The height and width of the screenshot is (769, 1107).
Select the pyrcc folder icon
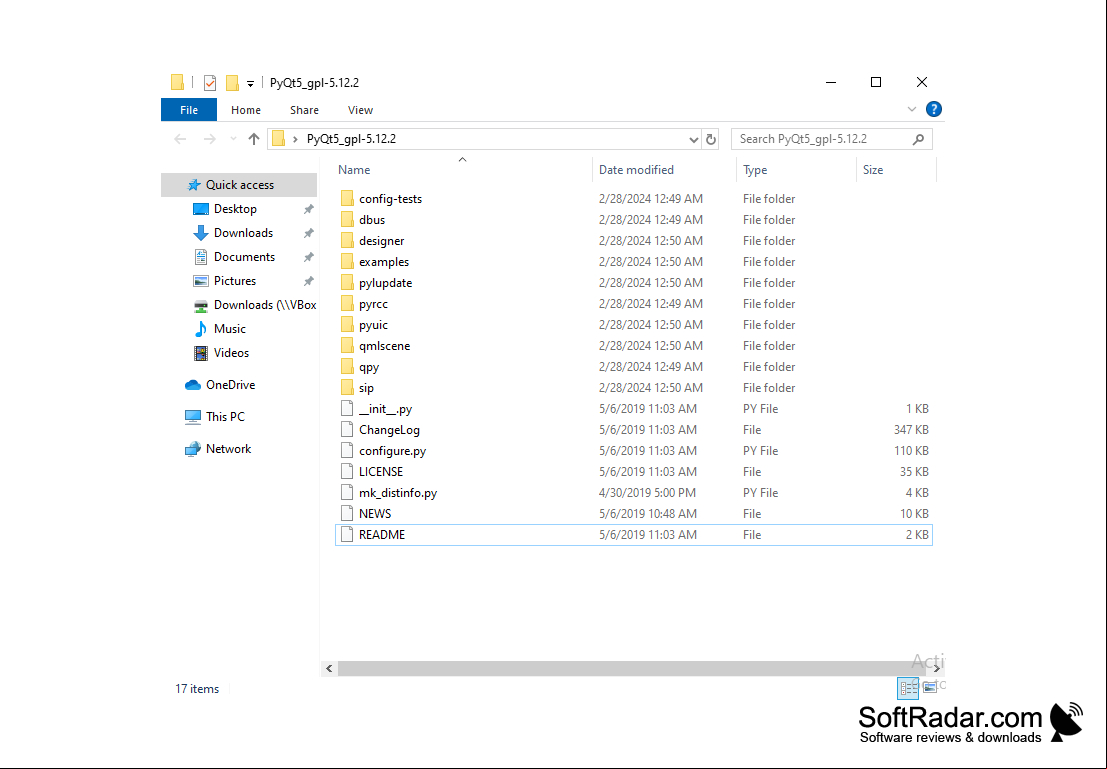[347, 304]
